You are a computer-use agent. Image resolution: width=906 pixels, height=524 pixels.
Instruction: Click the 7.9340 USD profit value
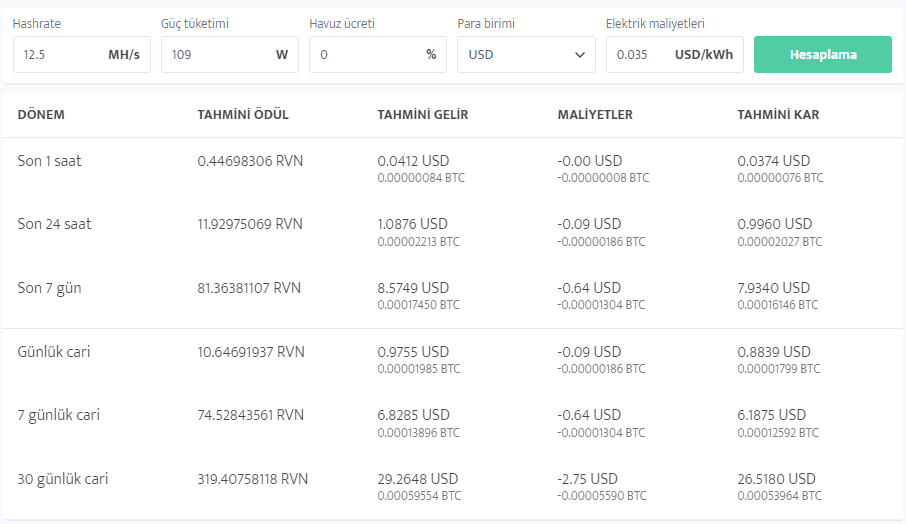774,288
